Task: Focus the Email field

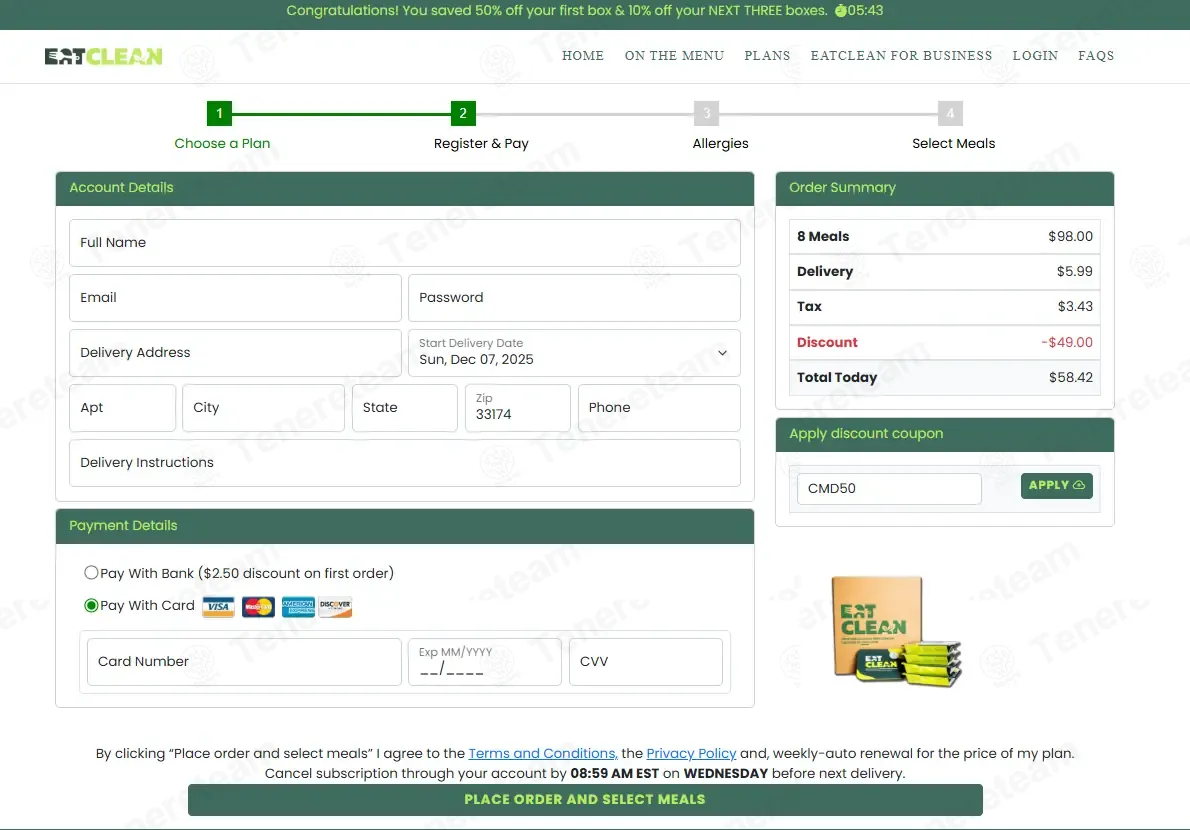Action: [235, 297]
